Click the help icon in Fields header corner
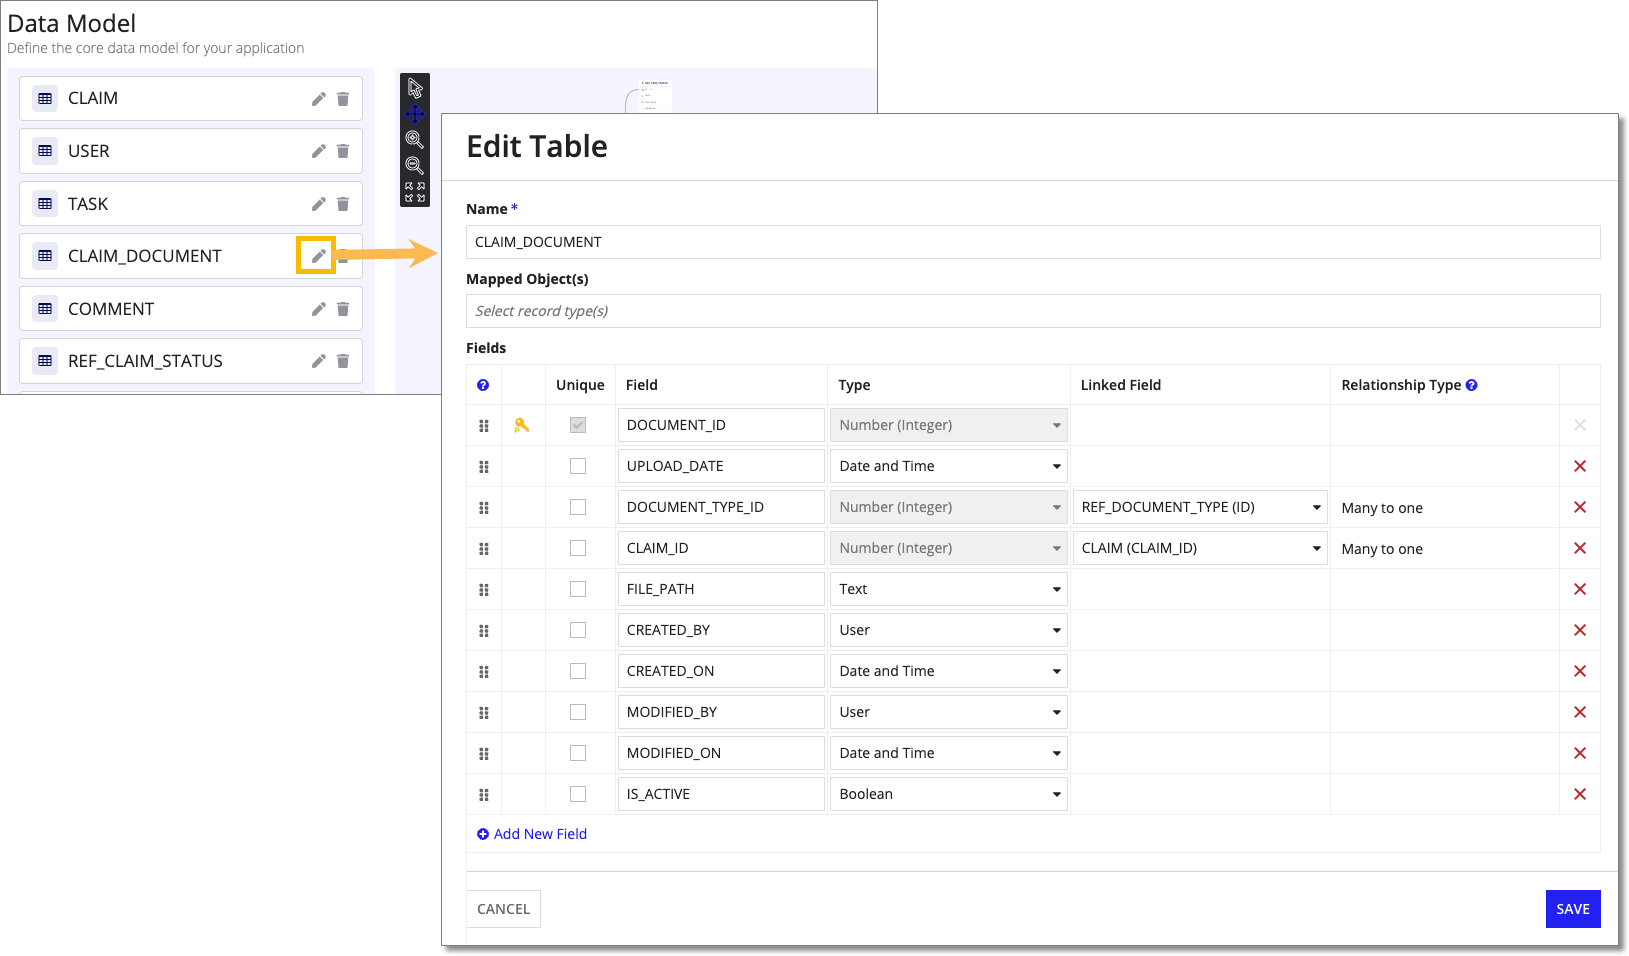The height and width of the screenshot is (956, 1629). pyautogui.click(x=483, y=385)
